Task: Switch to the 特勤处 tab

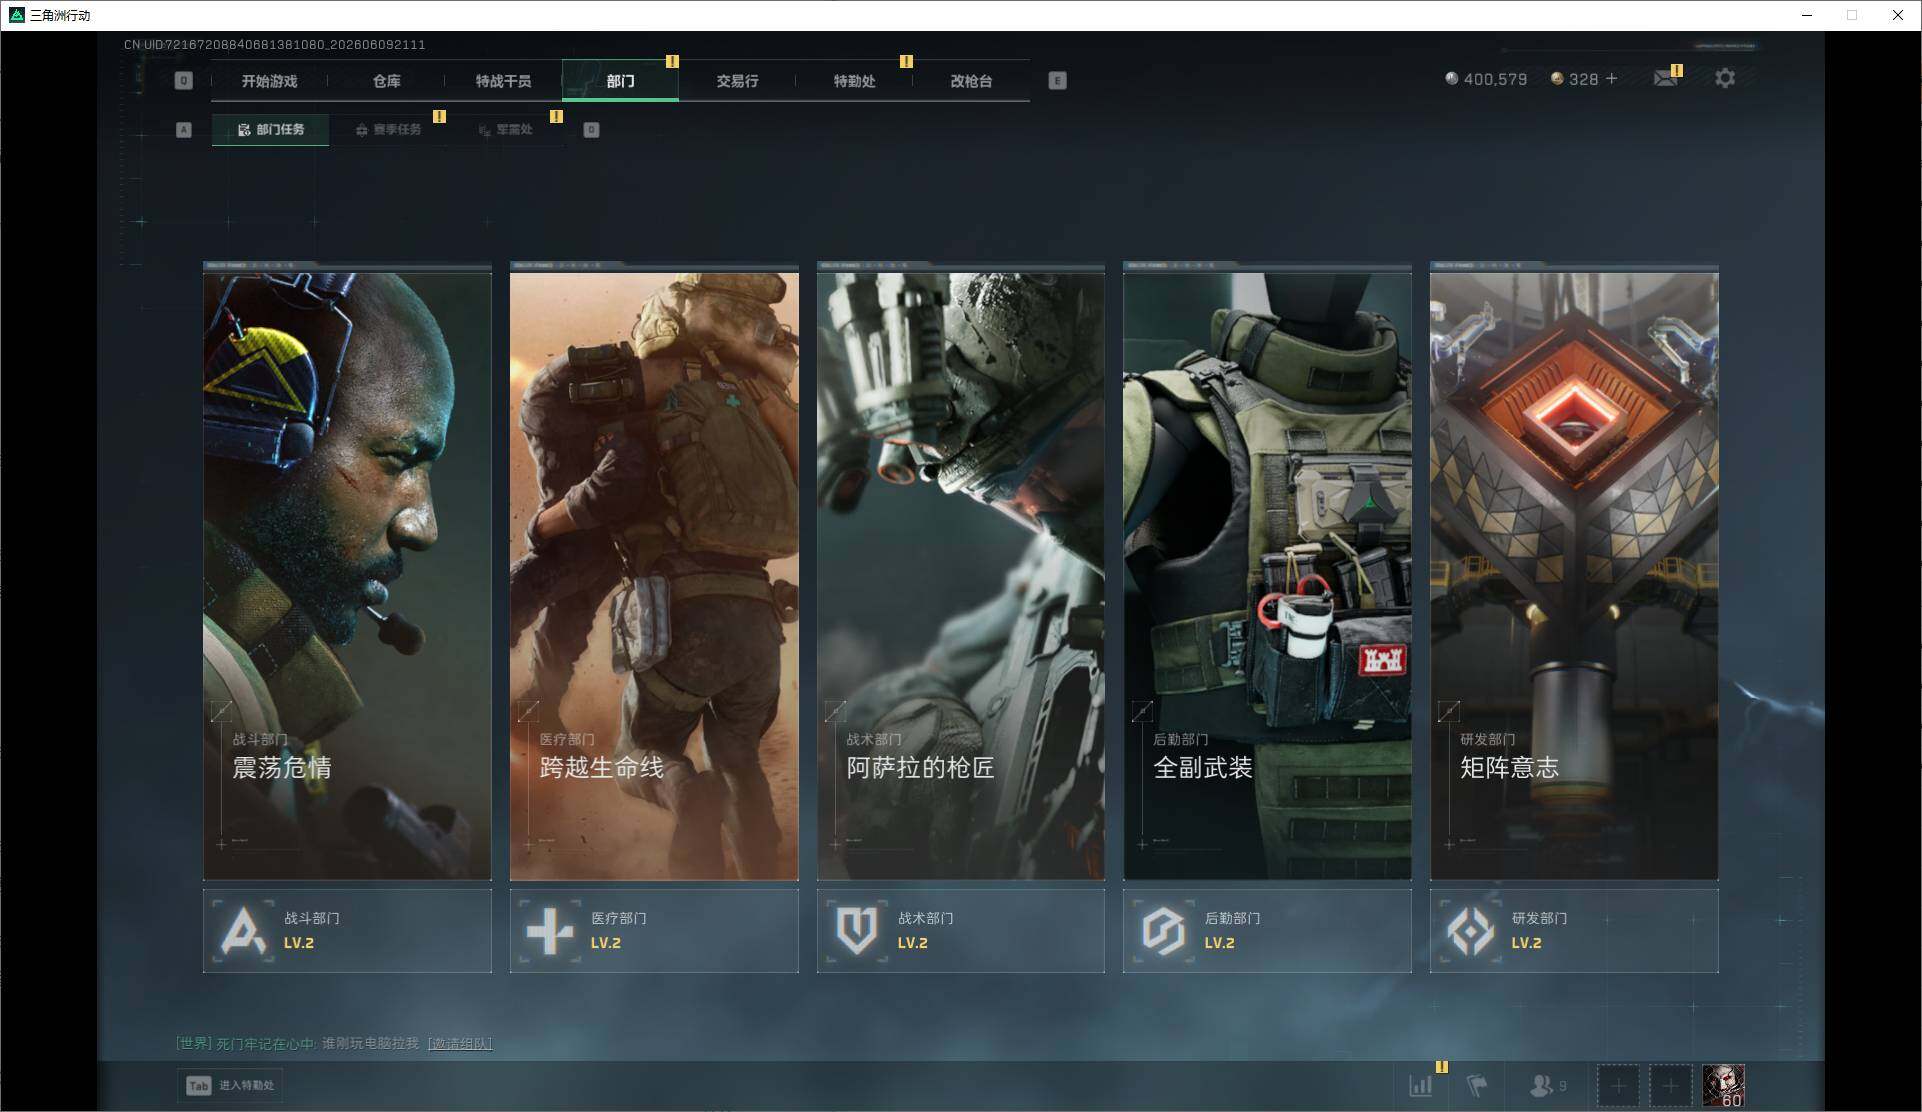Action: pyautogui.click(x=854, y=81)
